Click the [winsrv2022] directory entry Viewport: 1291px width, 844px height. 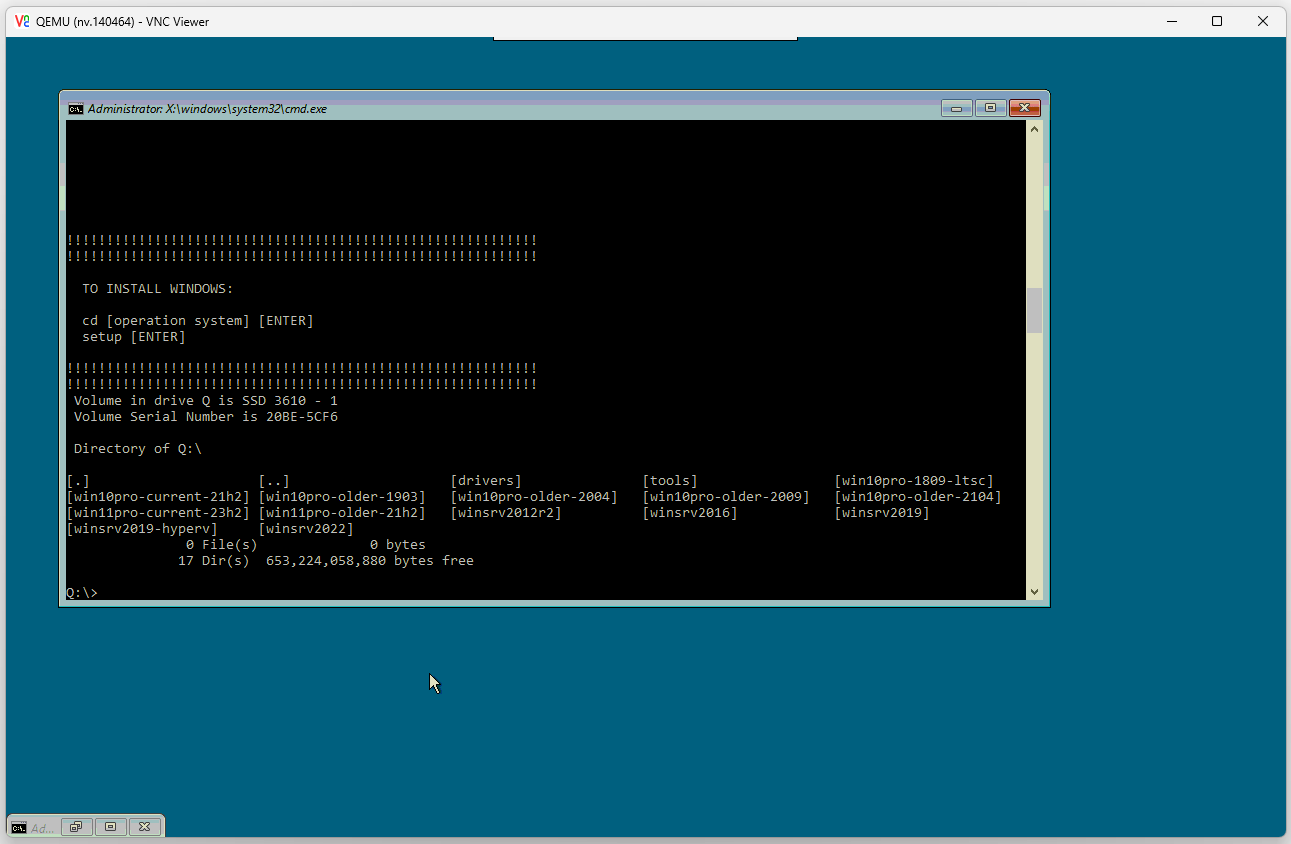pyautogui.click(x=306, y=529)
